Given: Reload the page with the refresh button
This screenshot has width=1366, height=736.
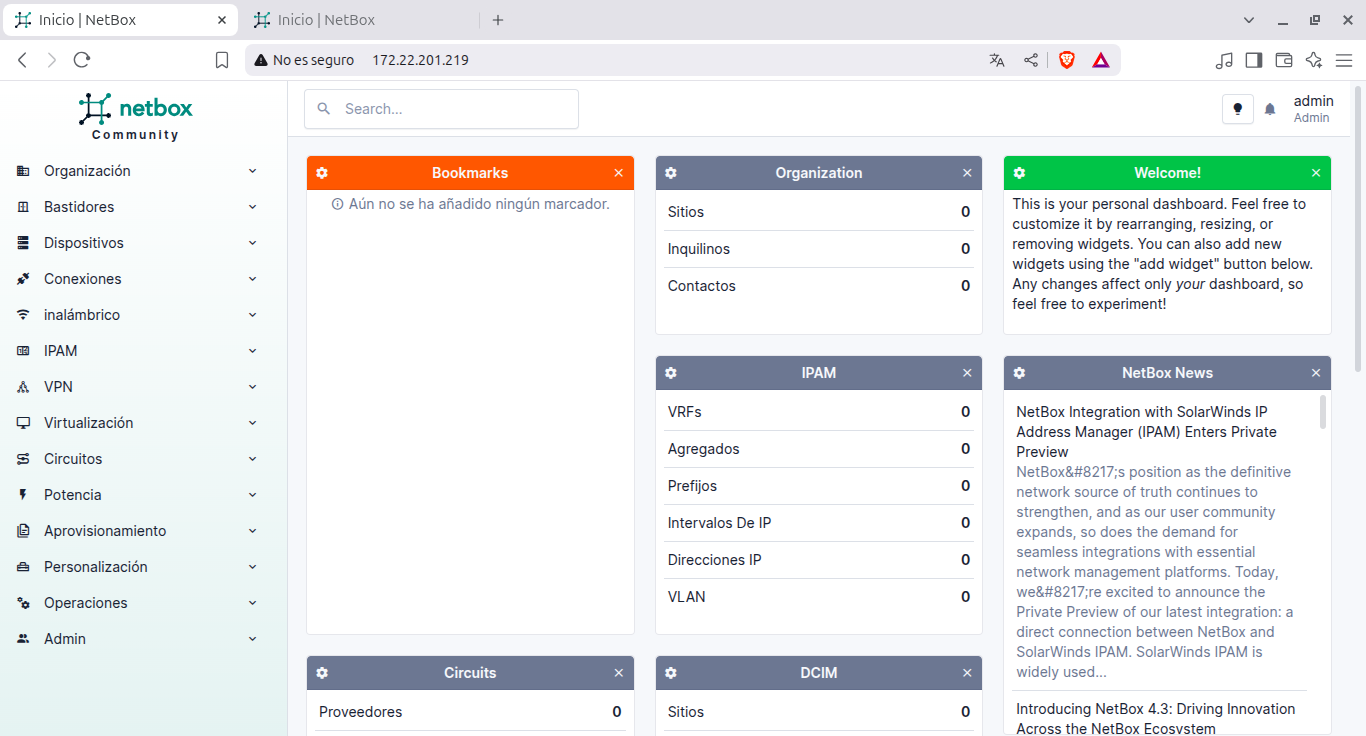Looking at the screenshot, I should 82,60.
